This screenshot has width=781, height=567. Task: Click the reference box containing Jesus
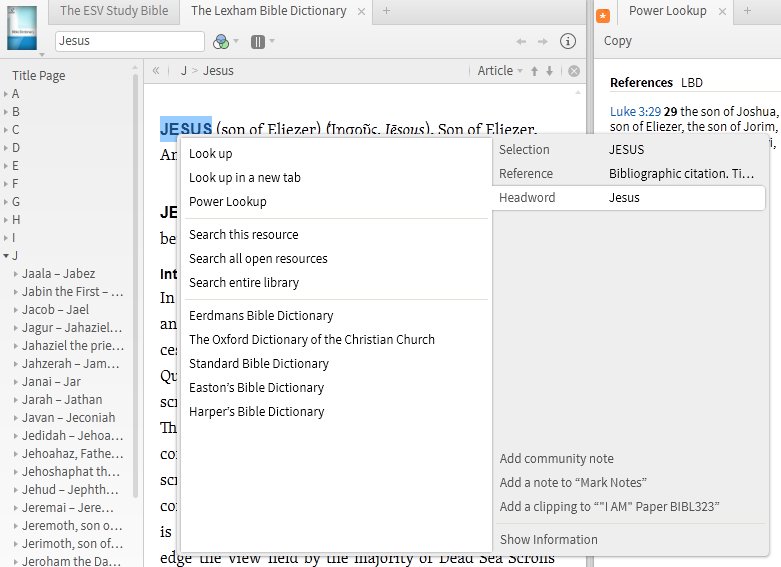click(130, 41)
